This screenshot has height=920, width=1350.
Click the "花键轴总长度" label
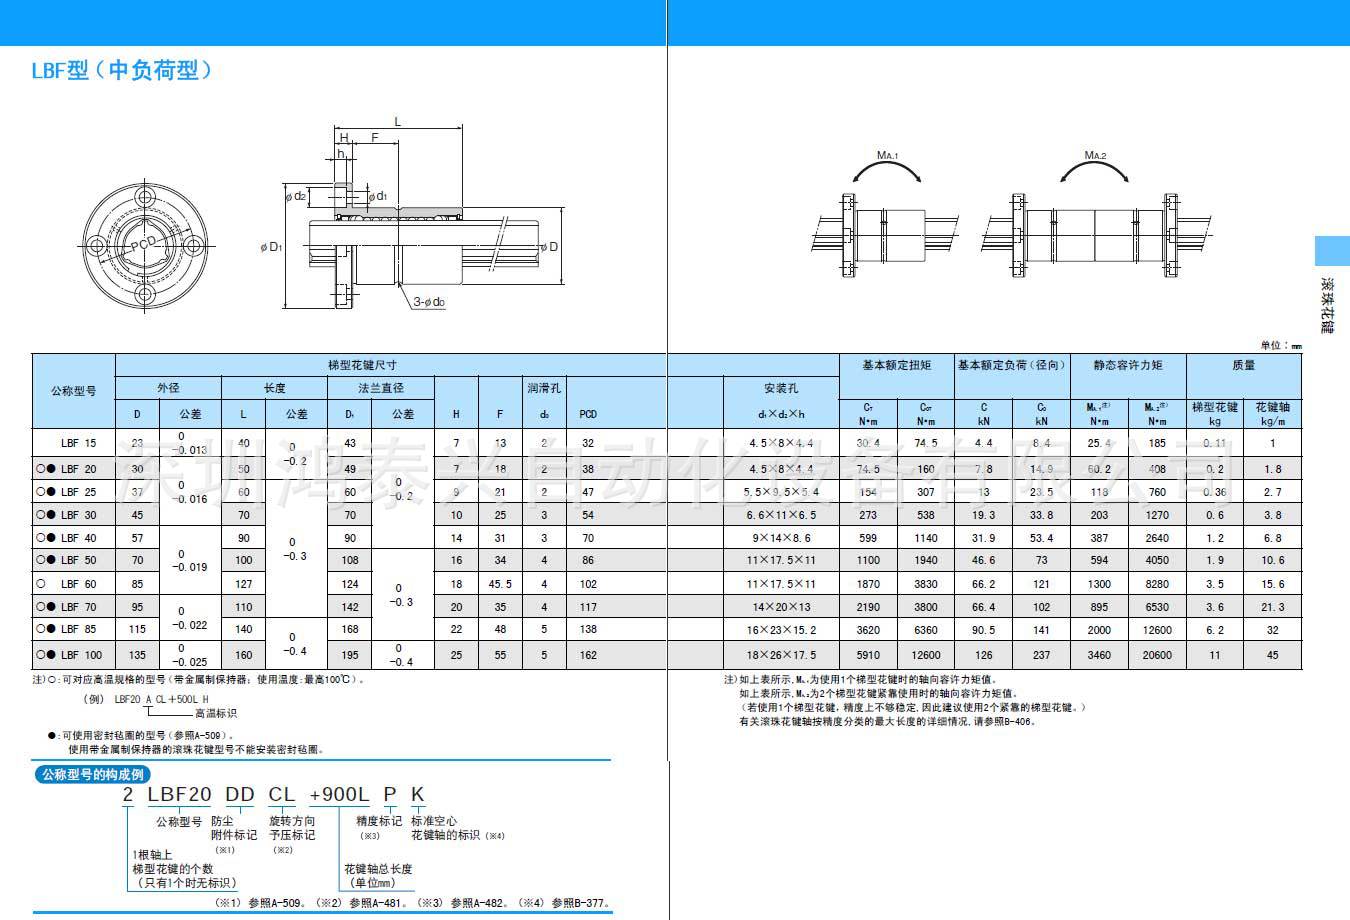tap(378, 870)
